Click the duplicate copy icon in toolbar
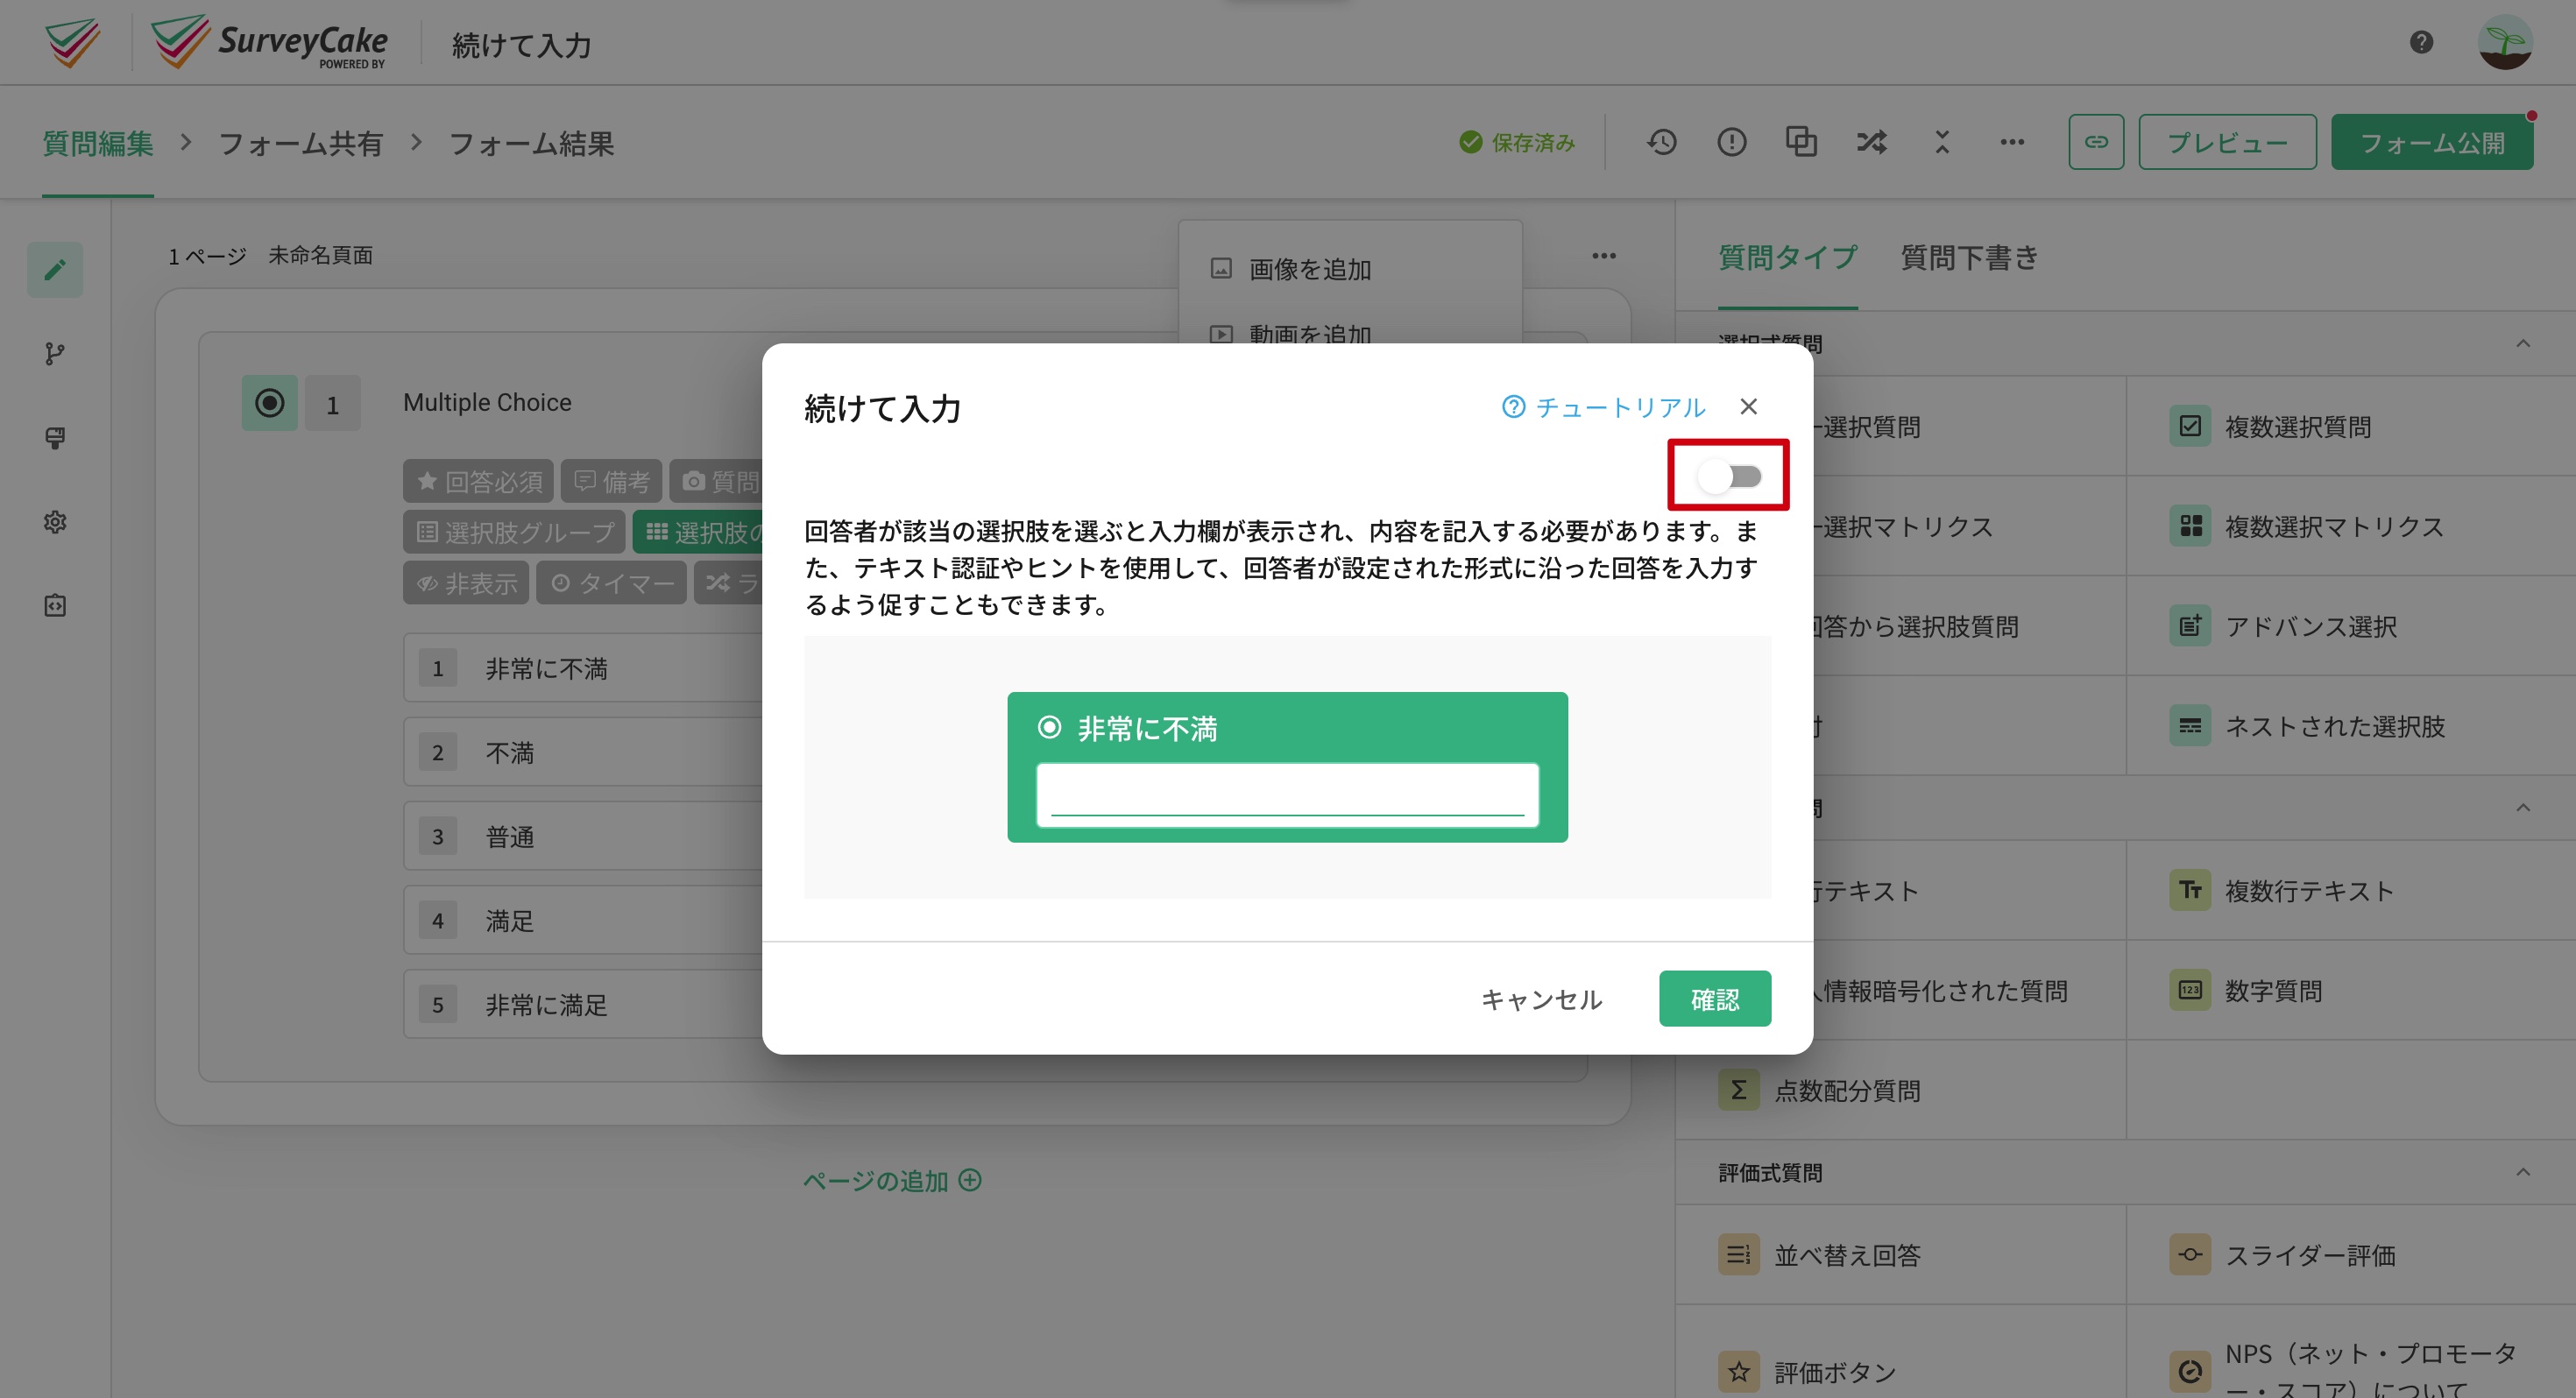Viewport: 2576px width, 1398px height. coord(1801,142)
